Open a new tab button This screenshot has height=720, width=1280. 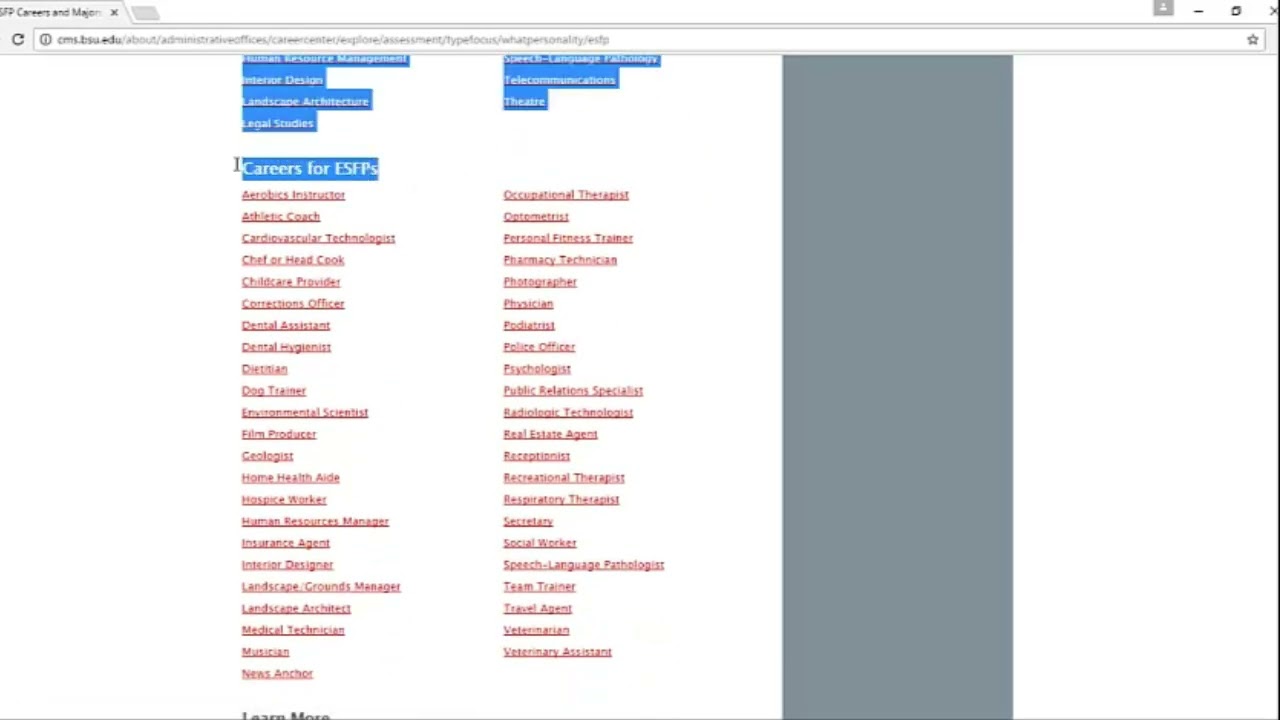click(x=145, y=13)
